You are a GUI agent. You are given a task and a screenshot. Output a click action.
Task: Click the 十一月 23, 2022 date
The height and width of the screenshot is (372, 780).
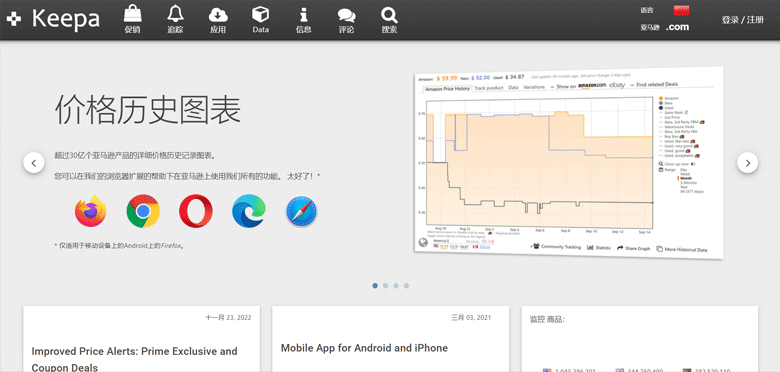click(x=228, y=317)
